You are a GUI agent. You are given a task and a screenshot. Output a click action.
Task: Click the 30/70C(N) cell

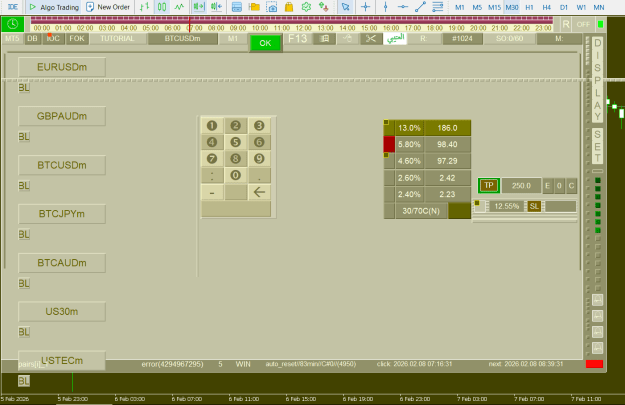(421, 211)
